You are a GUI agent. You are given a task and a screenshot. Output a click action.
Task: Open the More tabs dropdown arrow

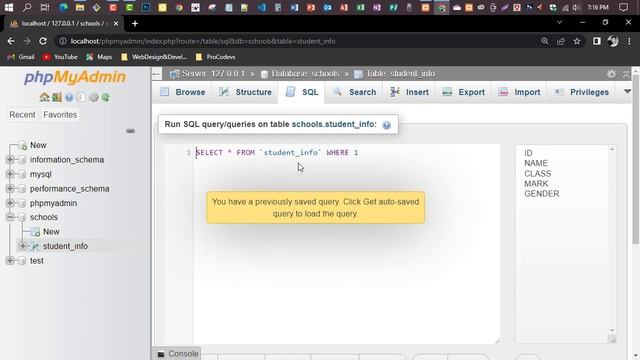(627, 92)
